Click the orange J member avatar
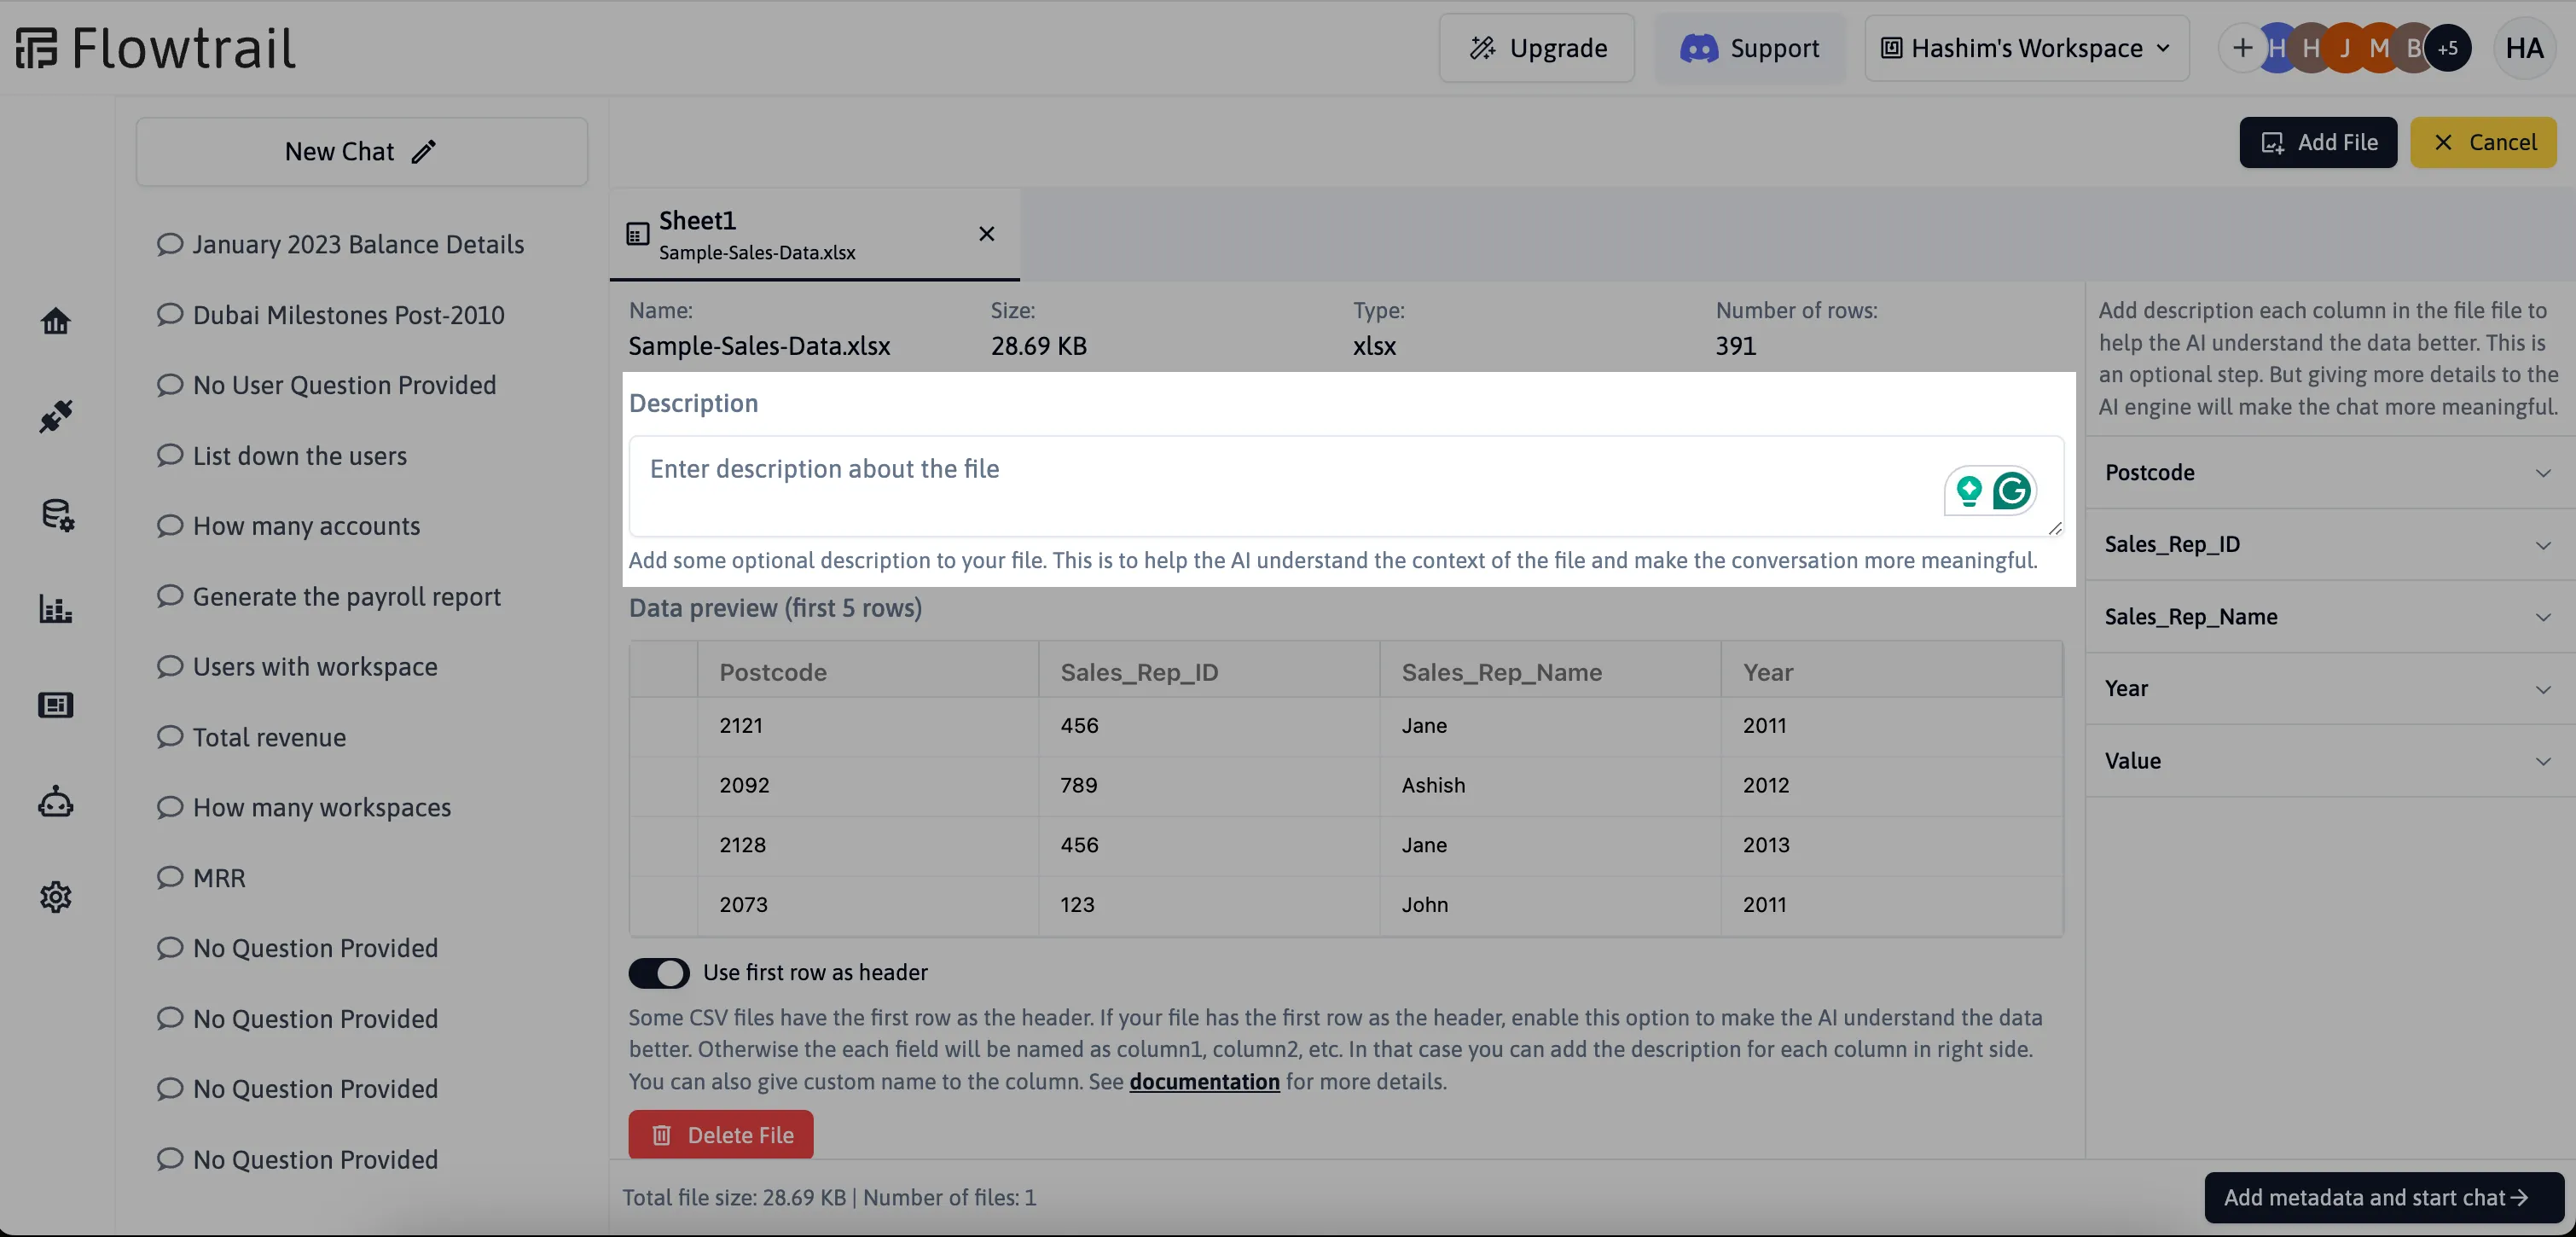 point(2345,48)
